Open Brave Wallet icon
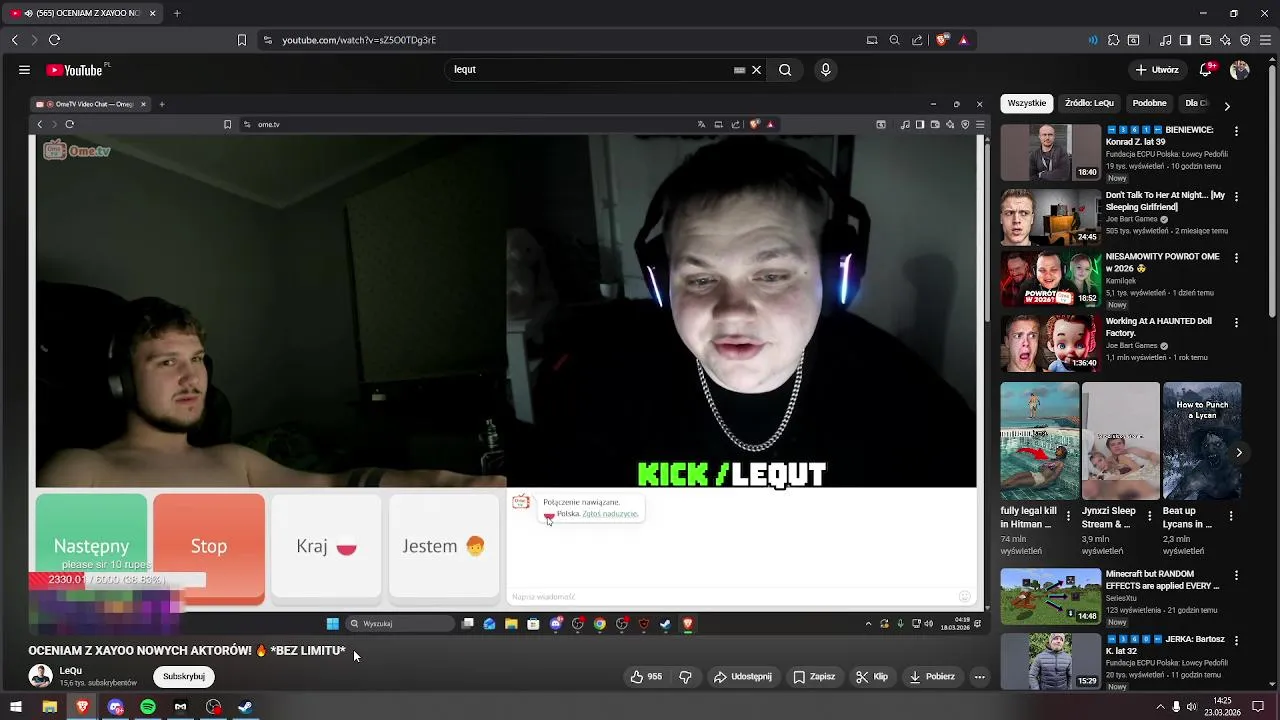1280x720 pixels. tap(1205, 40)
